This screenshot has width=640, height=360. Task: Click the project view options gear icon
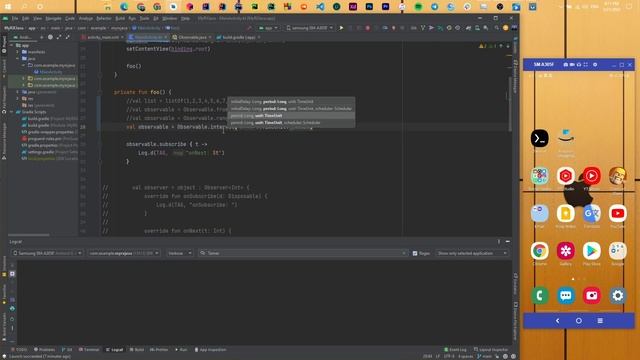[50, 37]
